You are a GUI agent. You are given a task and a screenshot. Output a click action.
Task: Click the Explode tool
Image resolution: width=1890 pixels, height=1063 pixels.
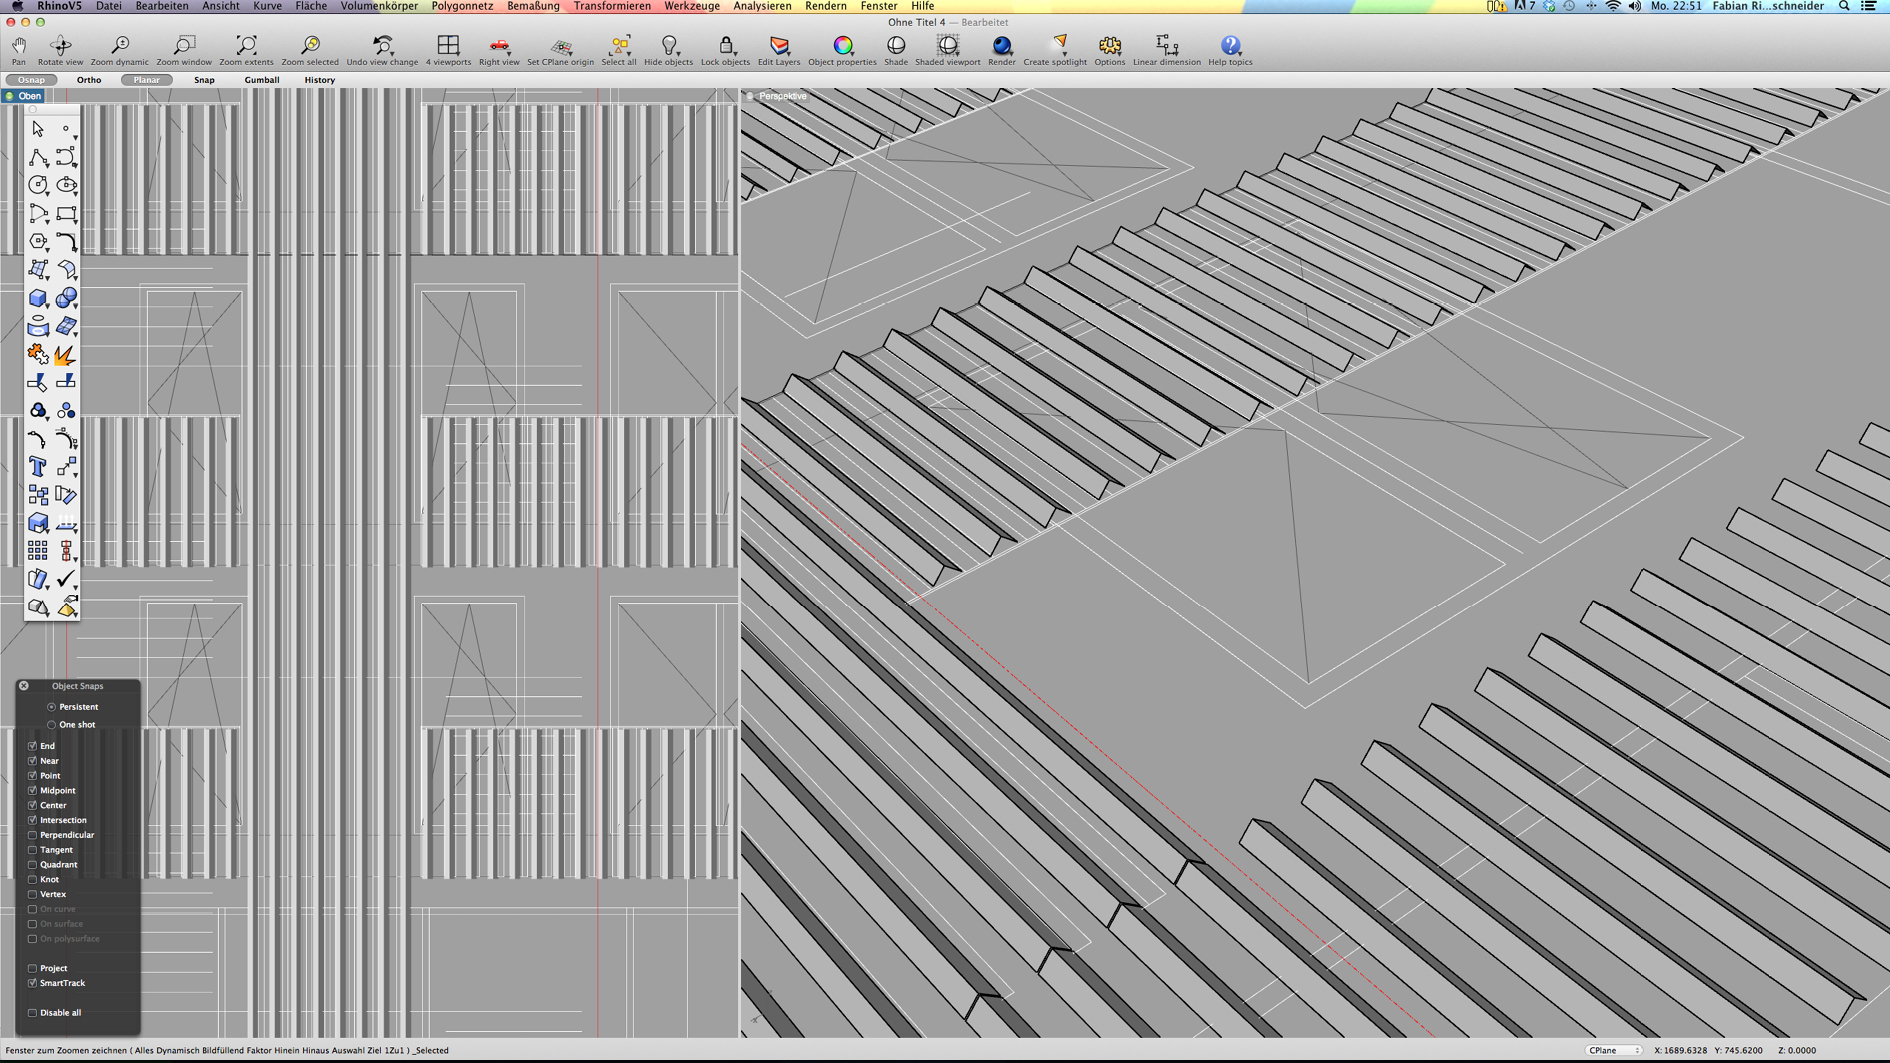pyautogui.click(x=66, y=354)
